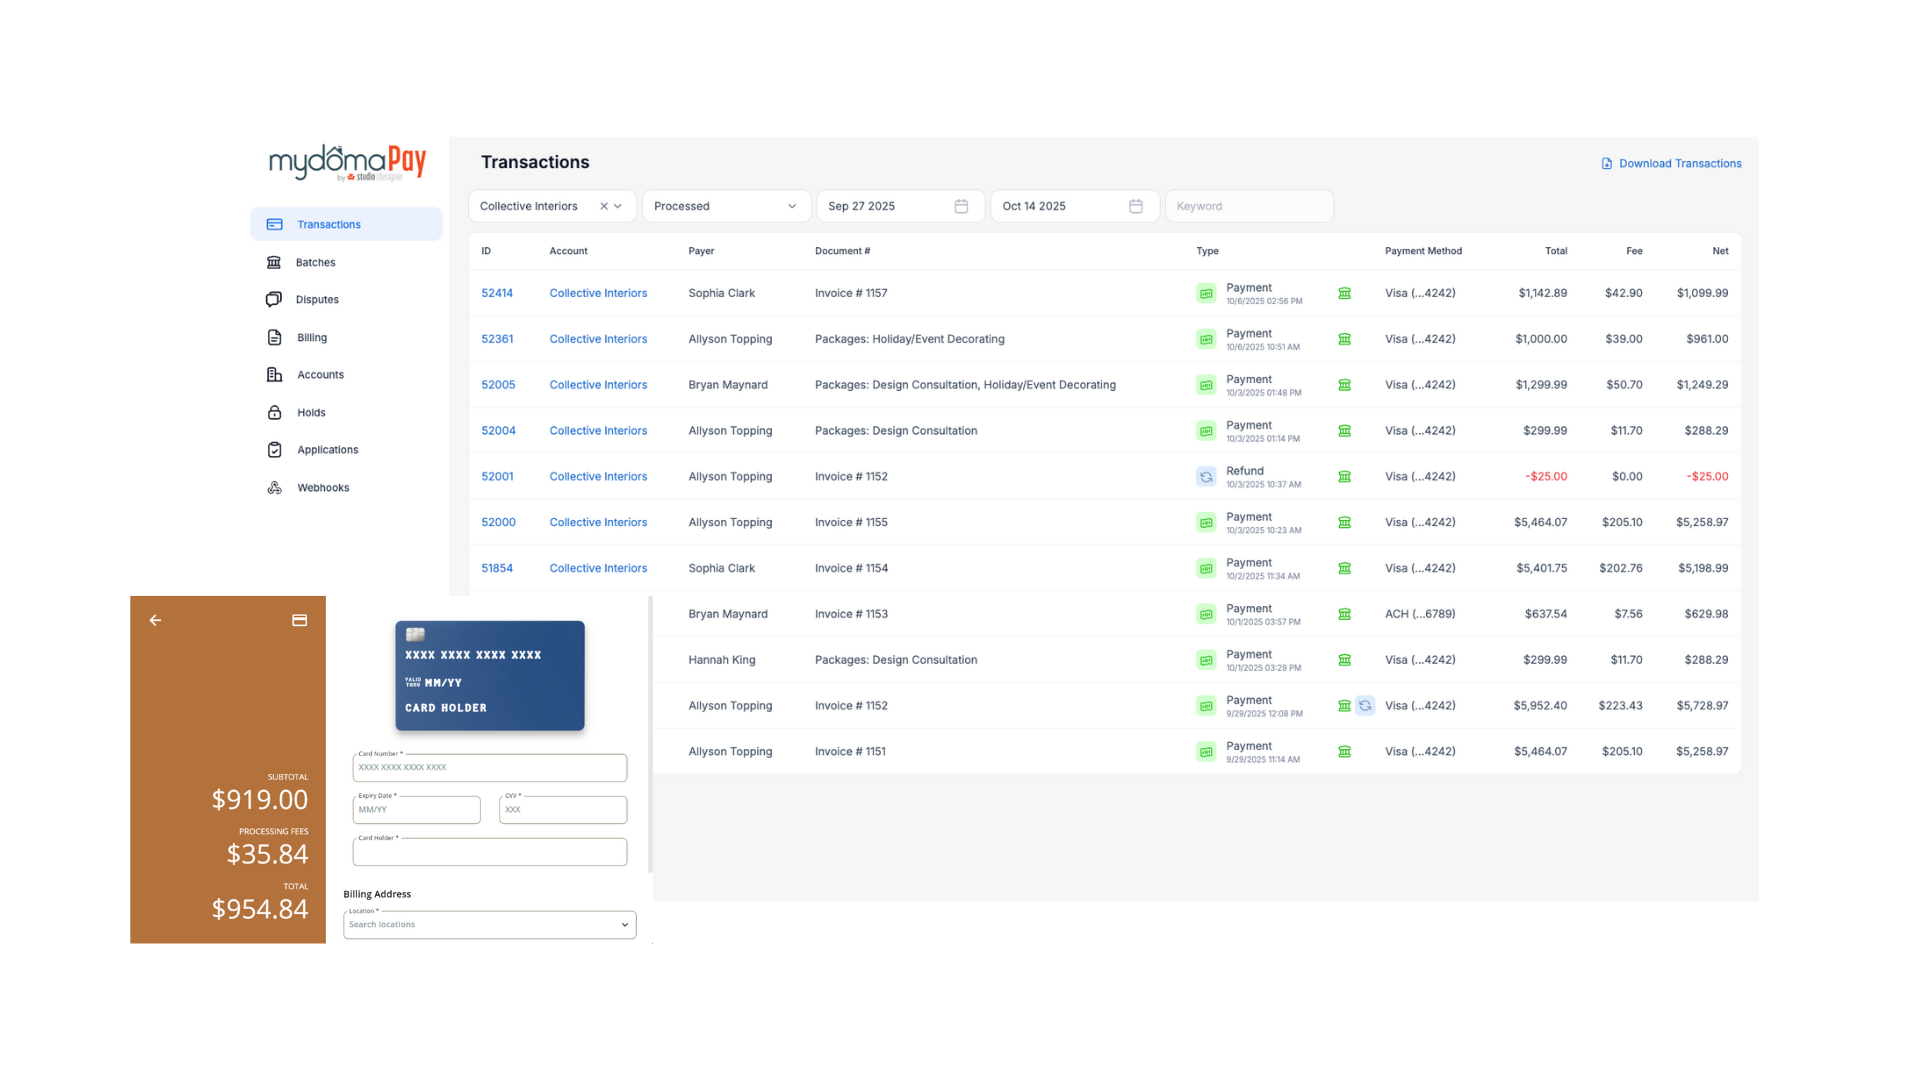Open the Applications menu item
The width and height of the screenshot is (1920, 1080).
pyautogui.click(x=327, y=450)
